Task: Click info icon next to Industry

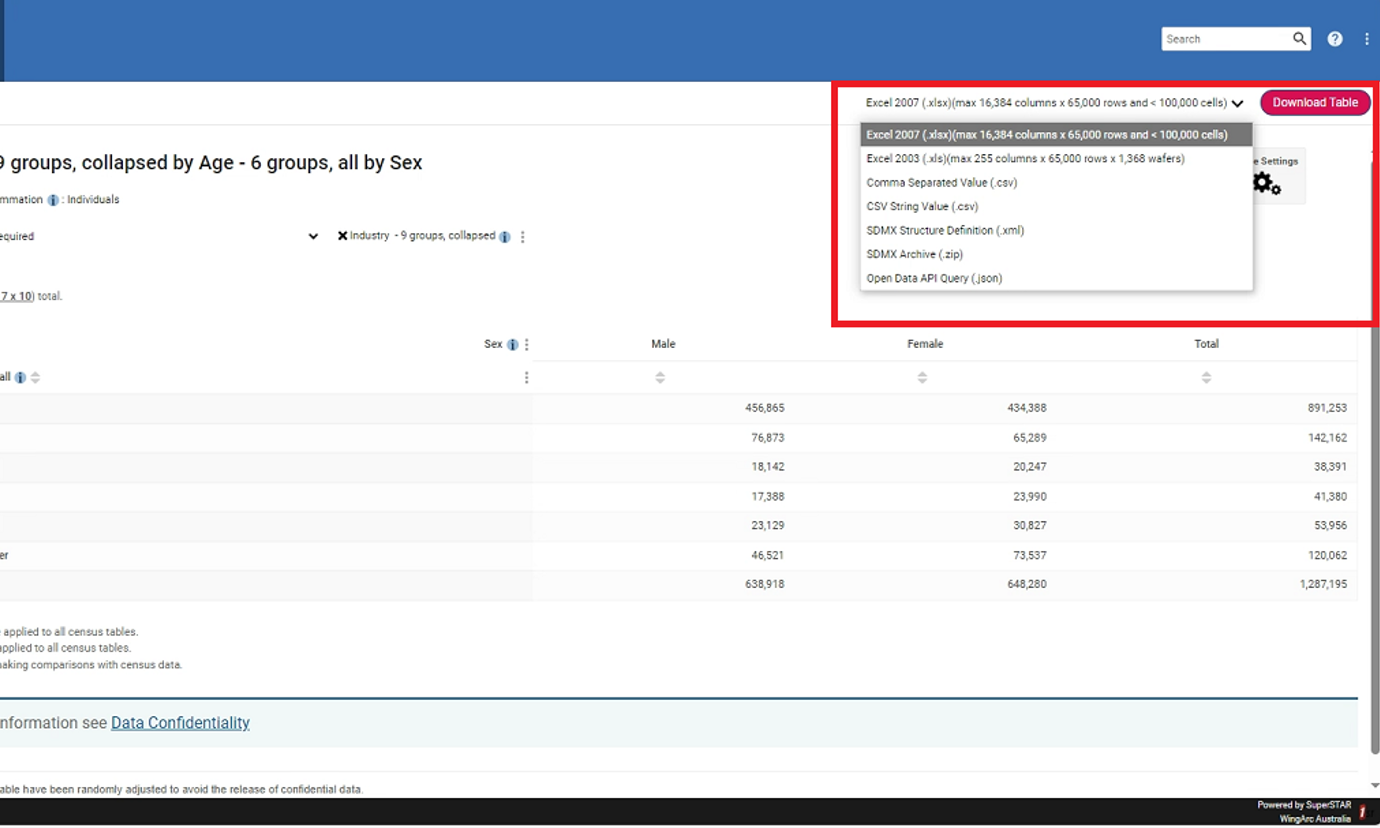Action: (x=505, y=237)
